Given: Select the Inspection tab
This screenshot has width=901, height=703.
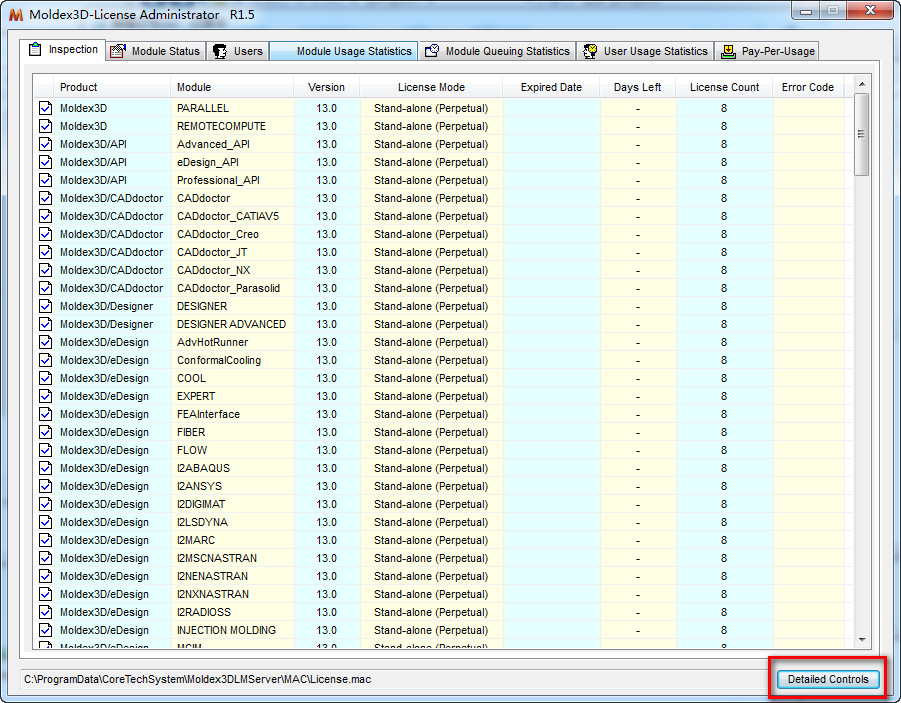Looking at the screenshot, I should (x=63, y=49).
